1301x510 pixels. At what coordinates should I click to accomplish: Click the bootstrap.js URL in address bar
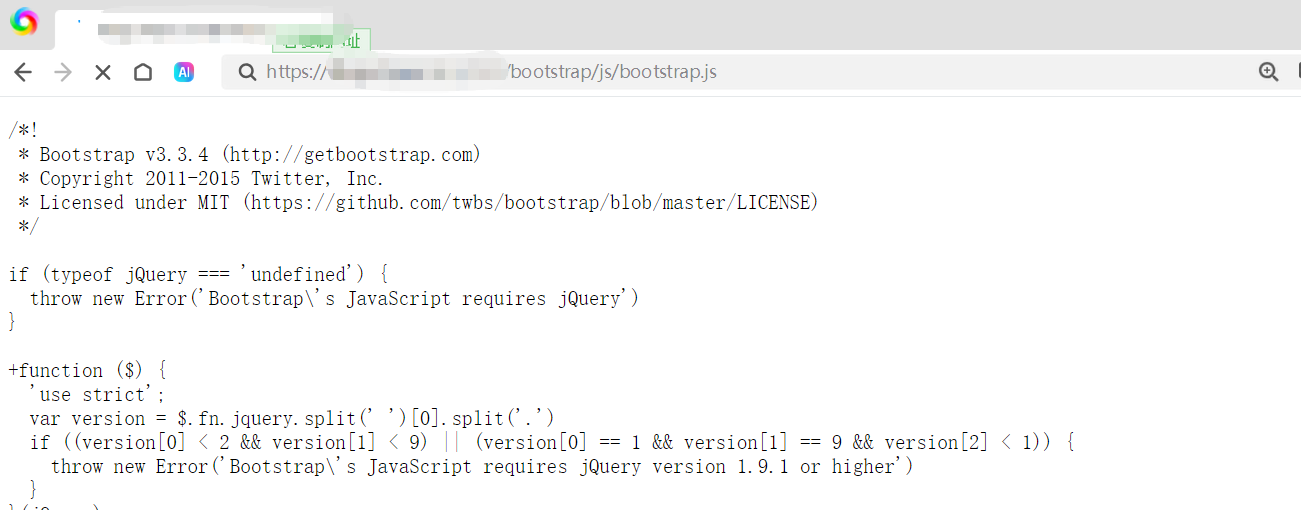pos(613,72)
